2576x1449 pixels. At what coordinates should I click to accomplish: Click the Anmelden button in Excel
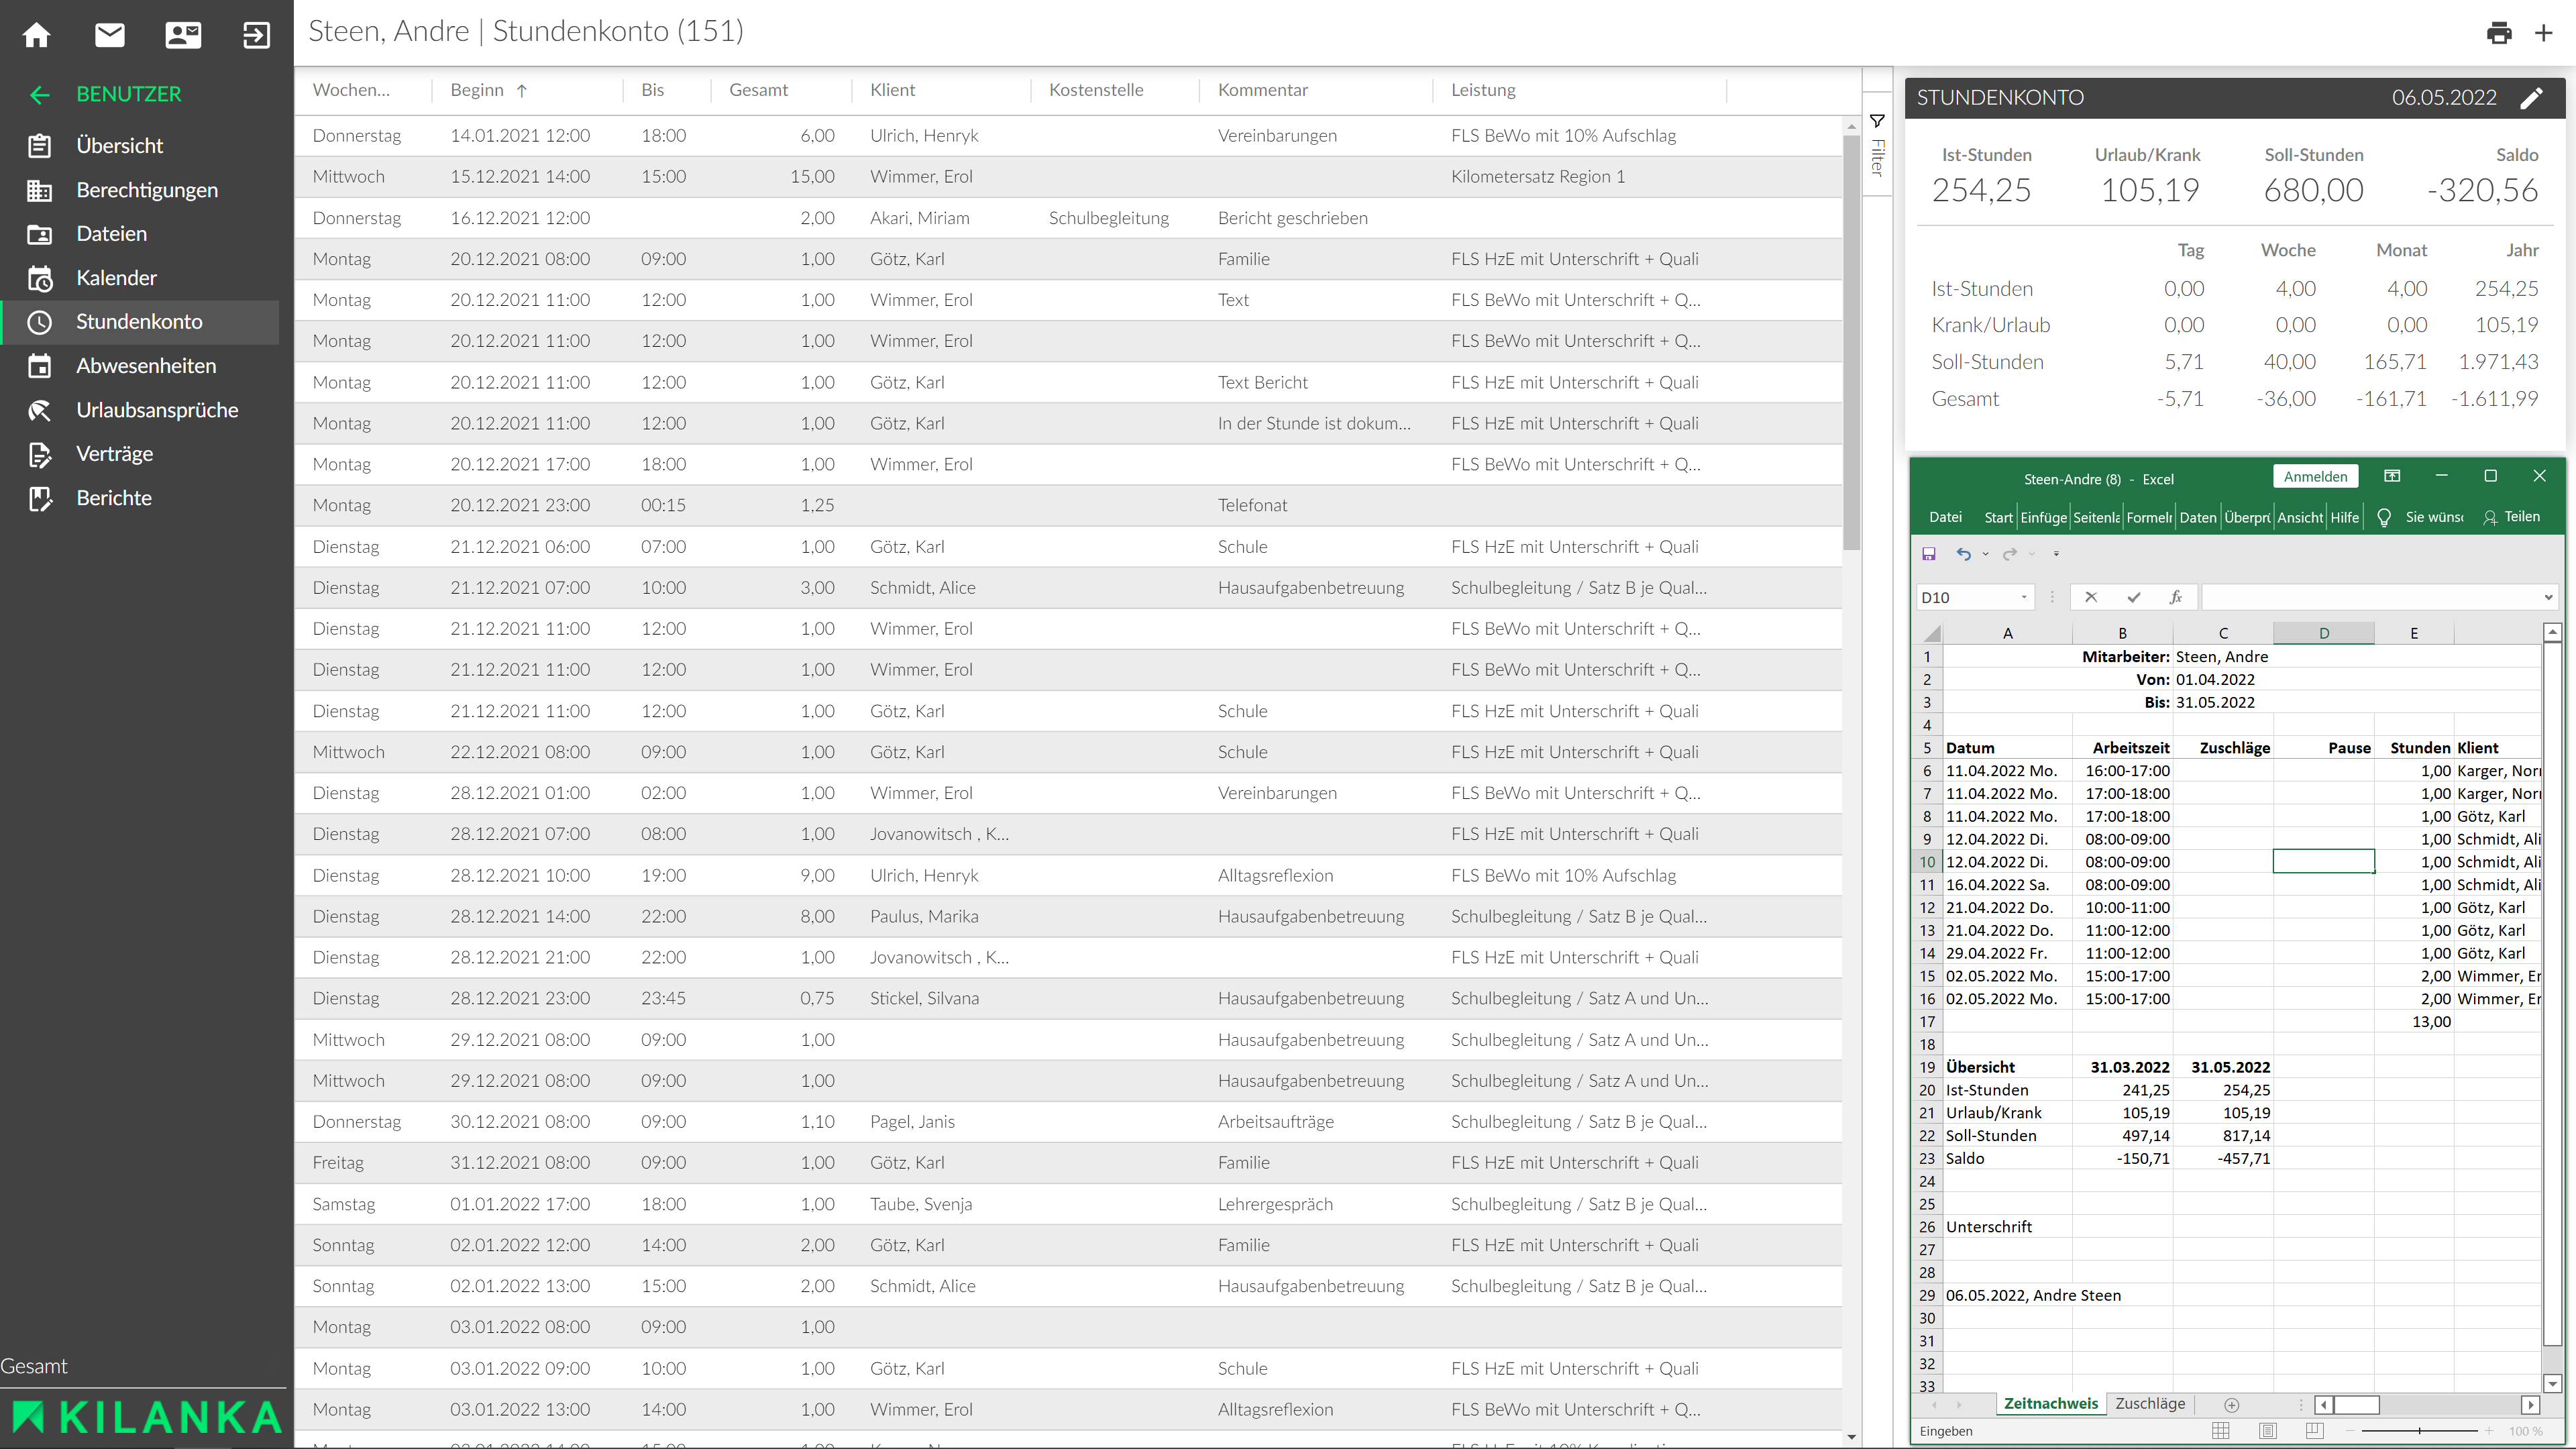coord(2315,477)
